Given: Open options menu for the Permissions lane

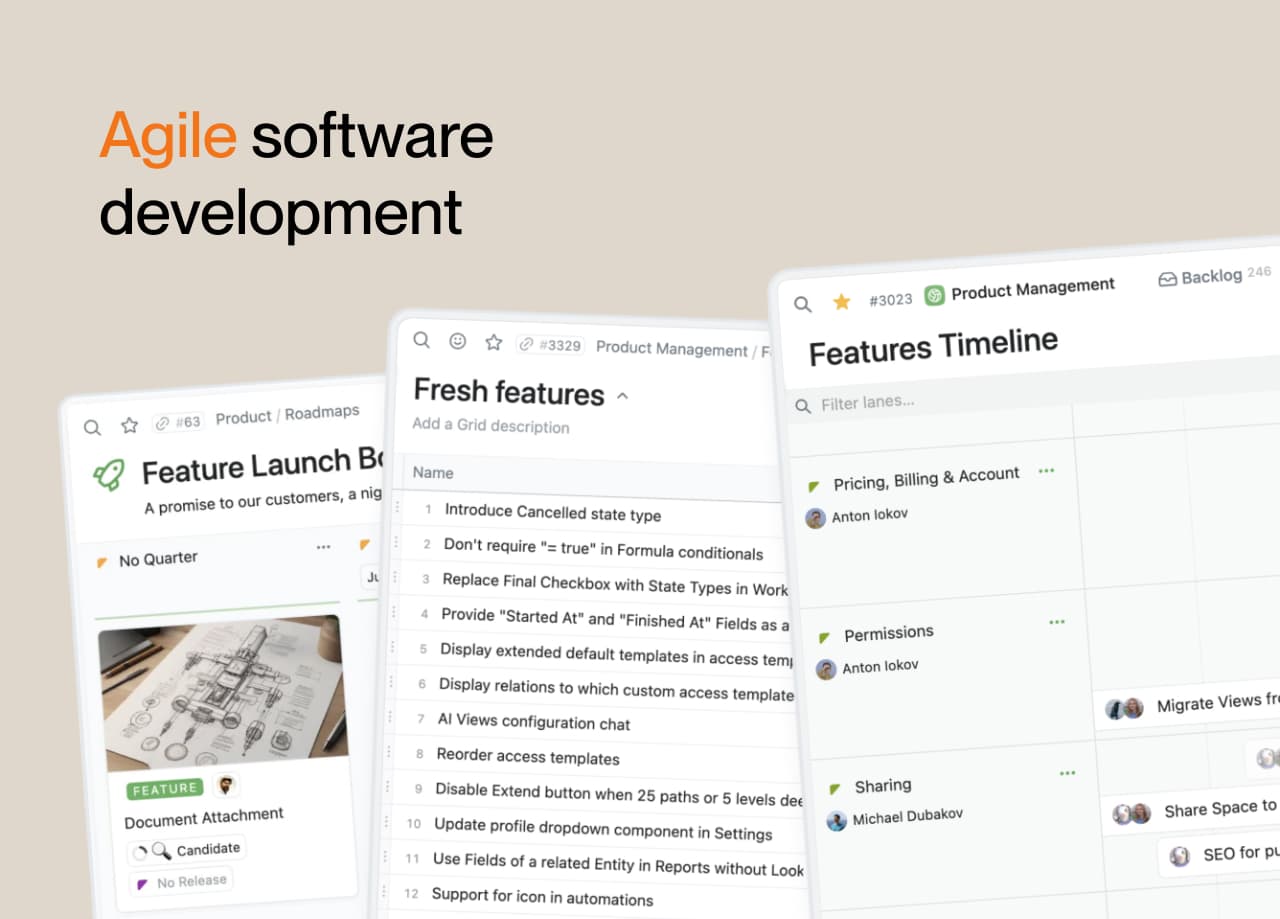Looking at the screenshot, I should pos(1057,622).
